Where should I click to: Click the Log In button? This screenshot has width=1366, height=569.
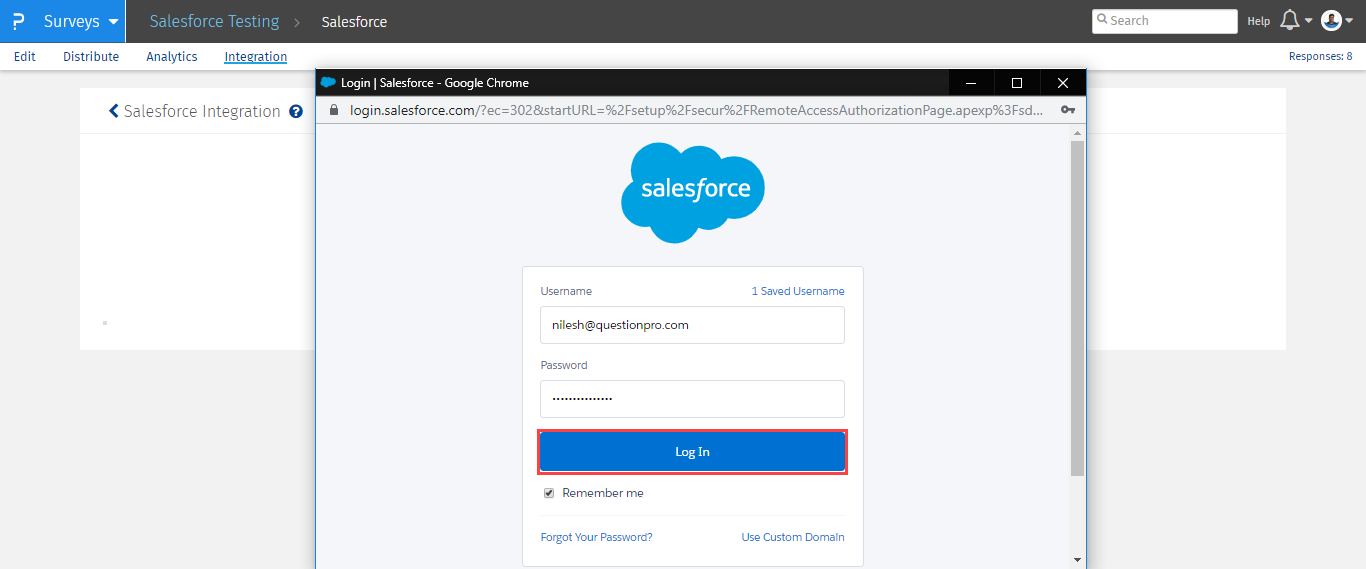[x=692, y=452]
